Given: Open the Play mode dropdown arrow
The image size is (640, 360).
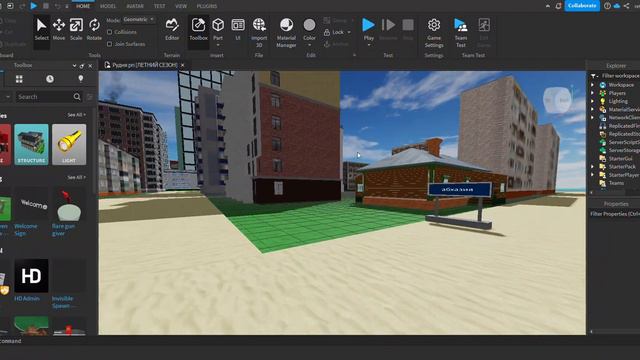Looking at the screenshot, I should 369,45.
